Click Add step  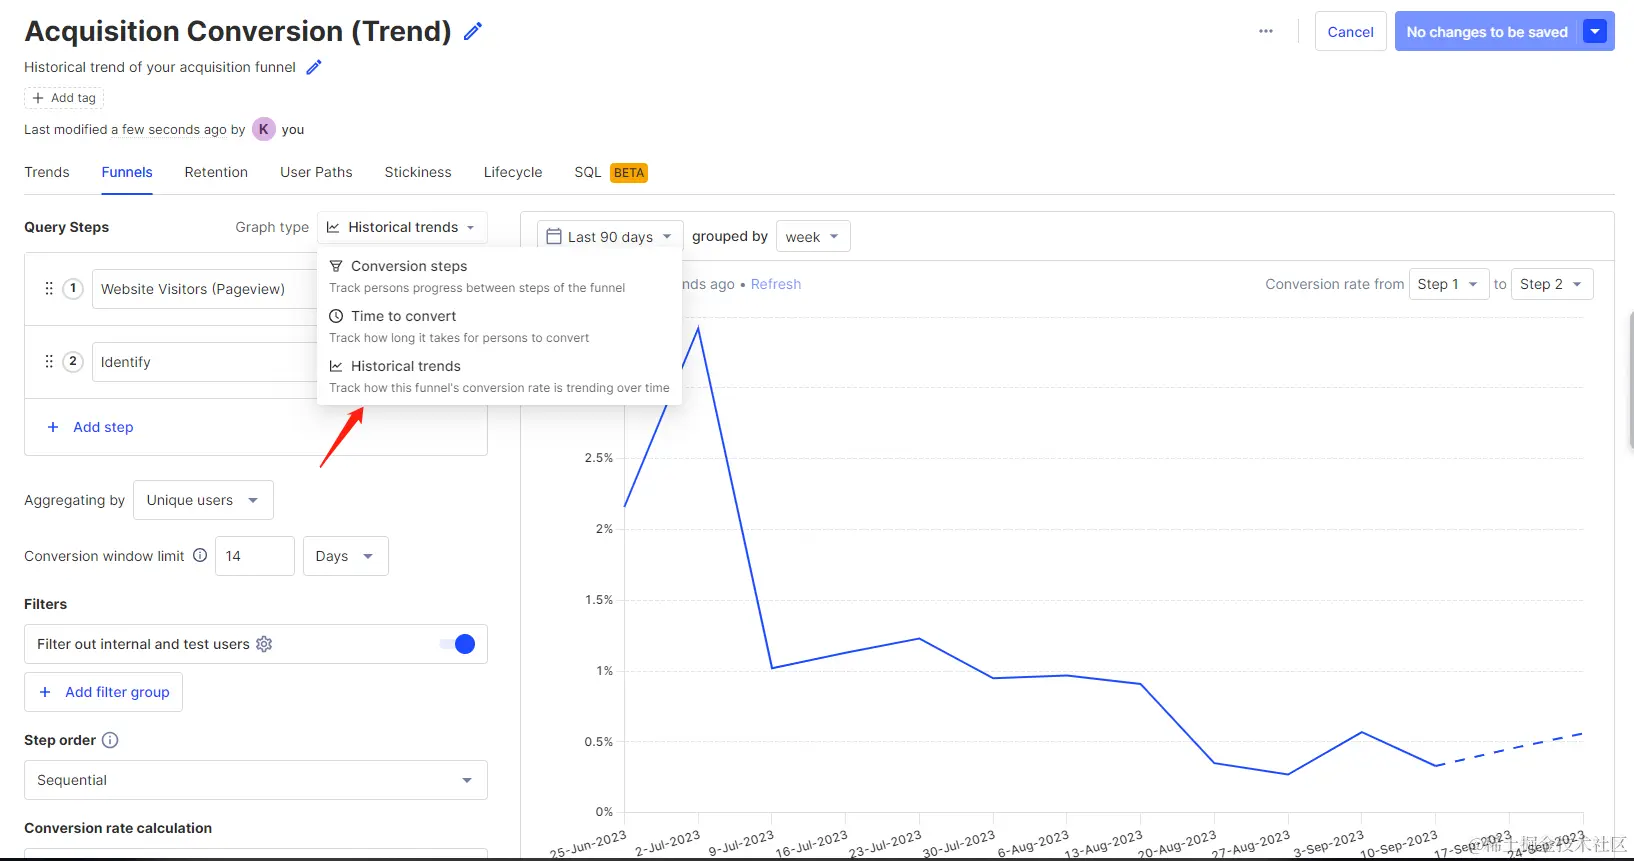(90, 427)
